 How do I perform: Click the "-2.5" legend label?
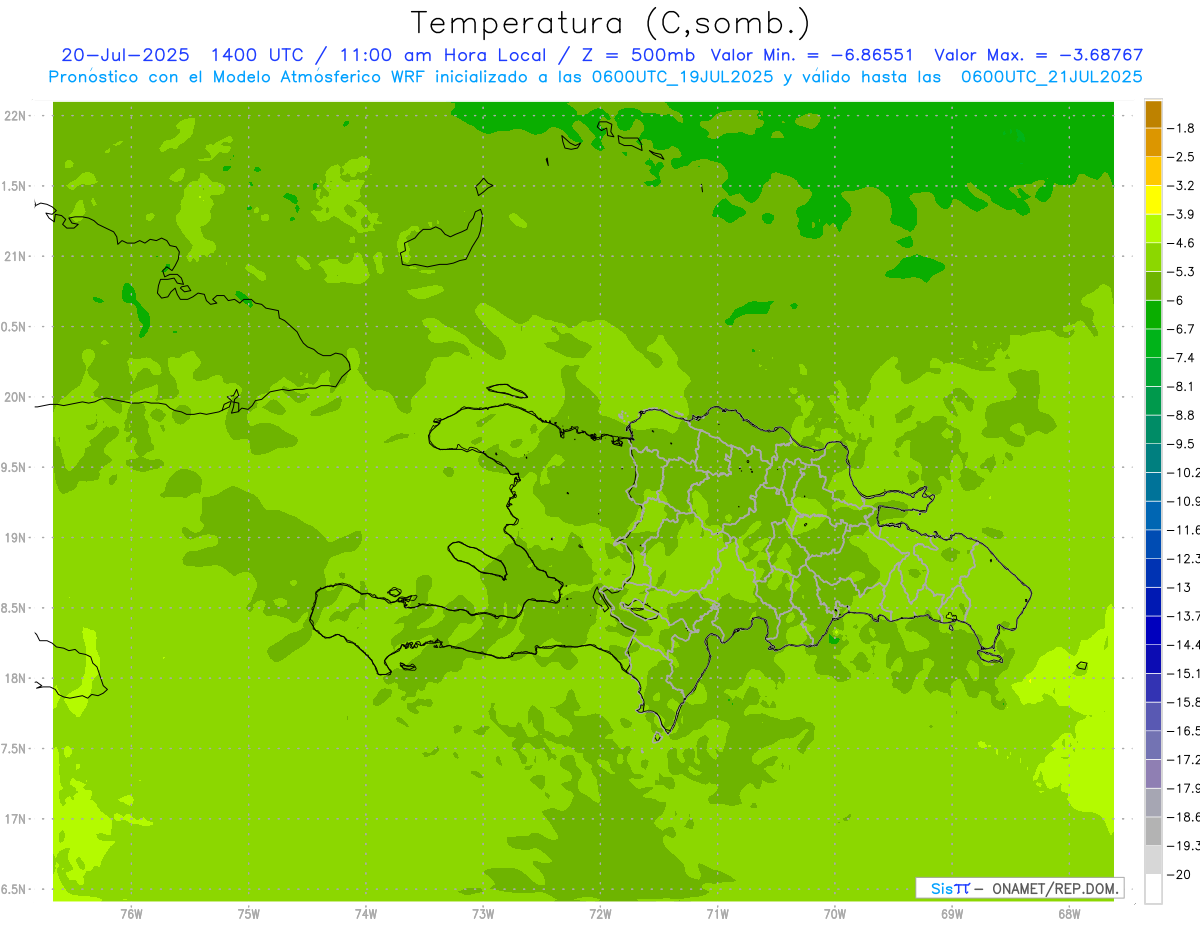click(1181, 157)
